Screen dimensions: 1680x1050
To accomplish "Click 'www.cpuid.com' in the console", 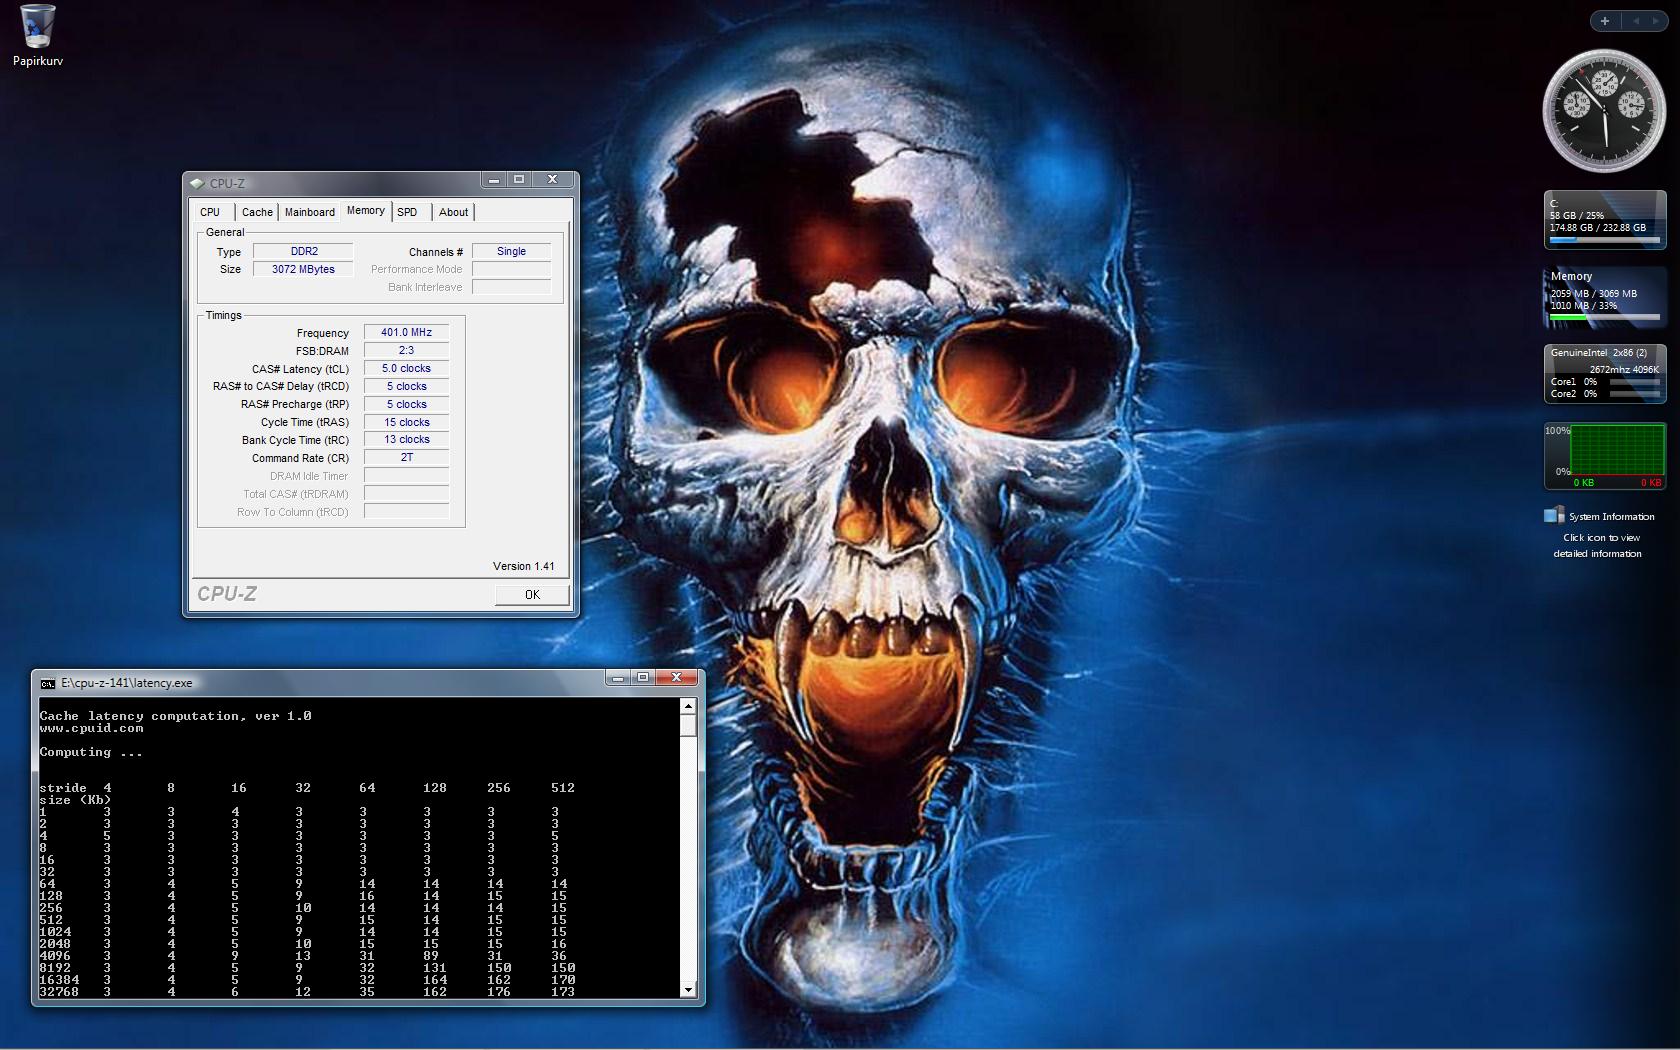I will (x=91, y=728).
